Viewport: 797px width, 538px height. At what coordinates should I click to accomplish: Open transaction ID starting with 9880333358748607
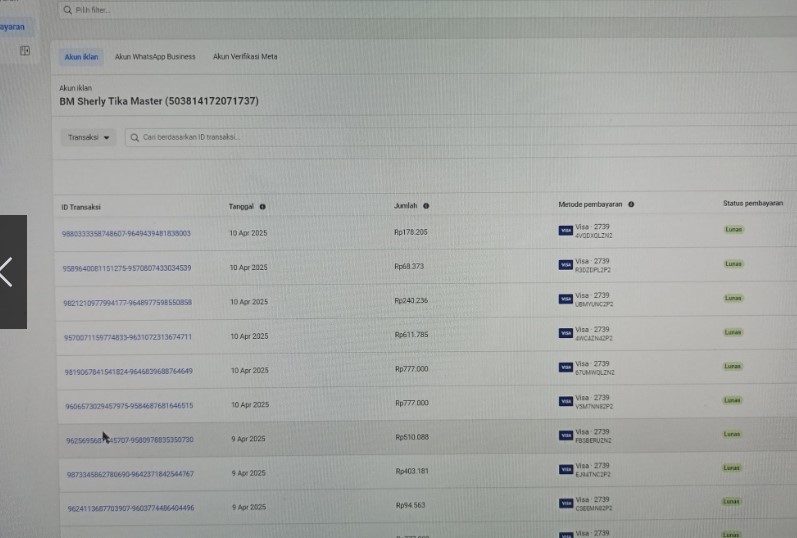click(126, 233)
